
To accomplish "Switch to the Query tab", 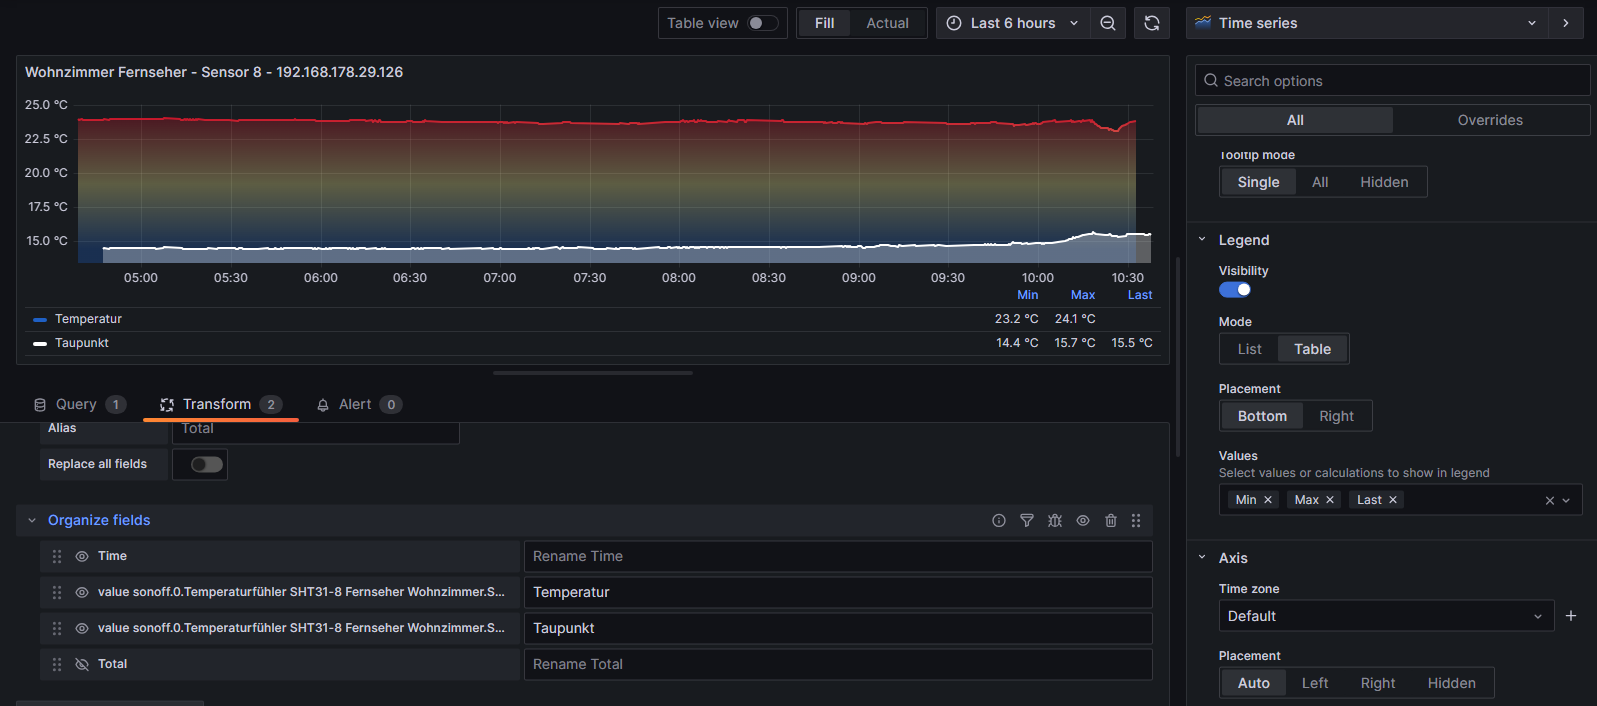I will coord(79,405).
